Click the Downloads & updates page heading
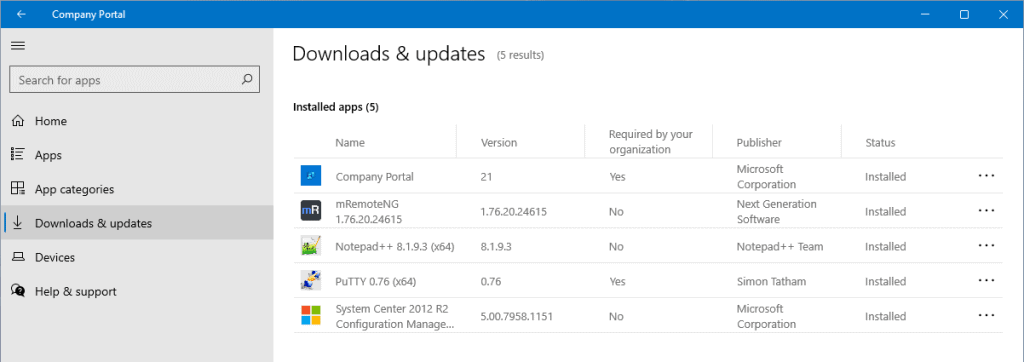 (x=389, y=54)
